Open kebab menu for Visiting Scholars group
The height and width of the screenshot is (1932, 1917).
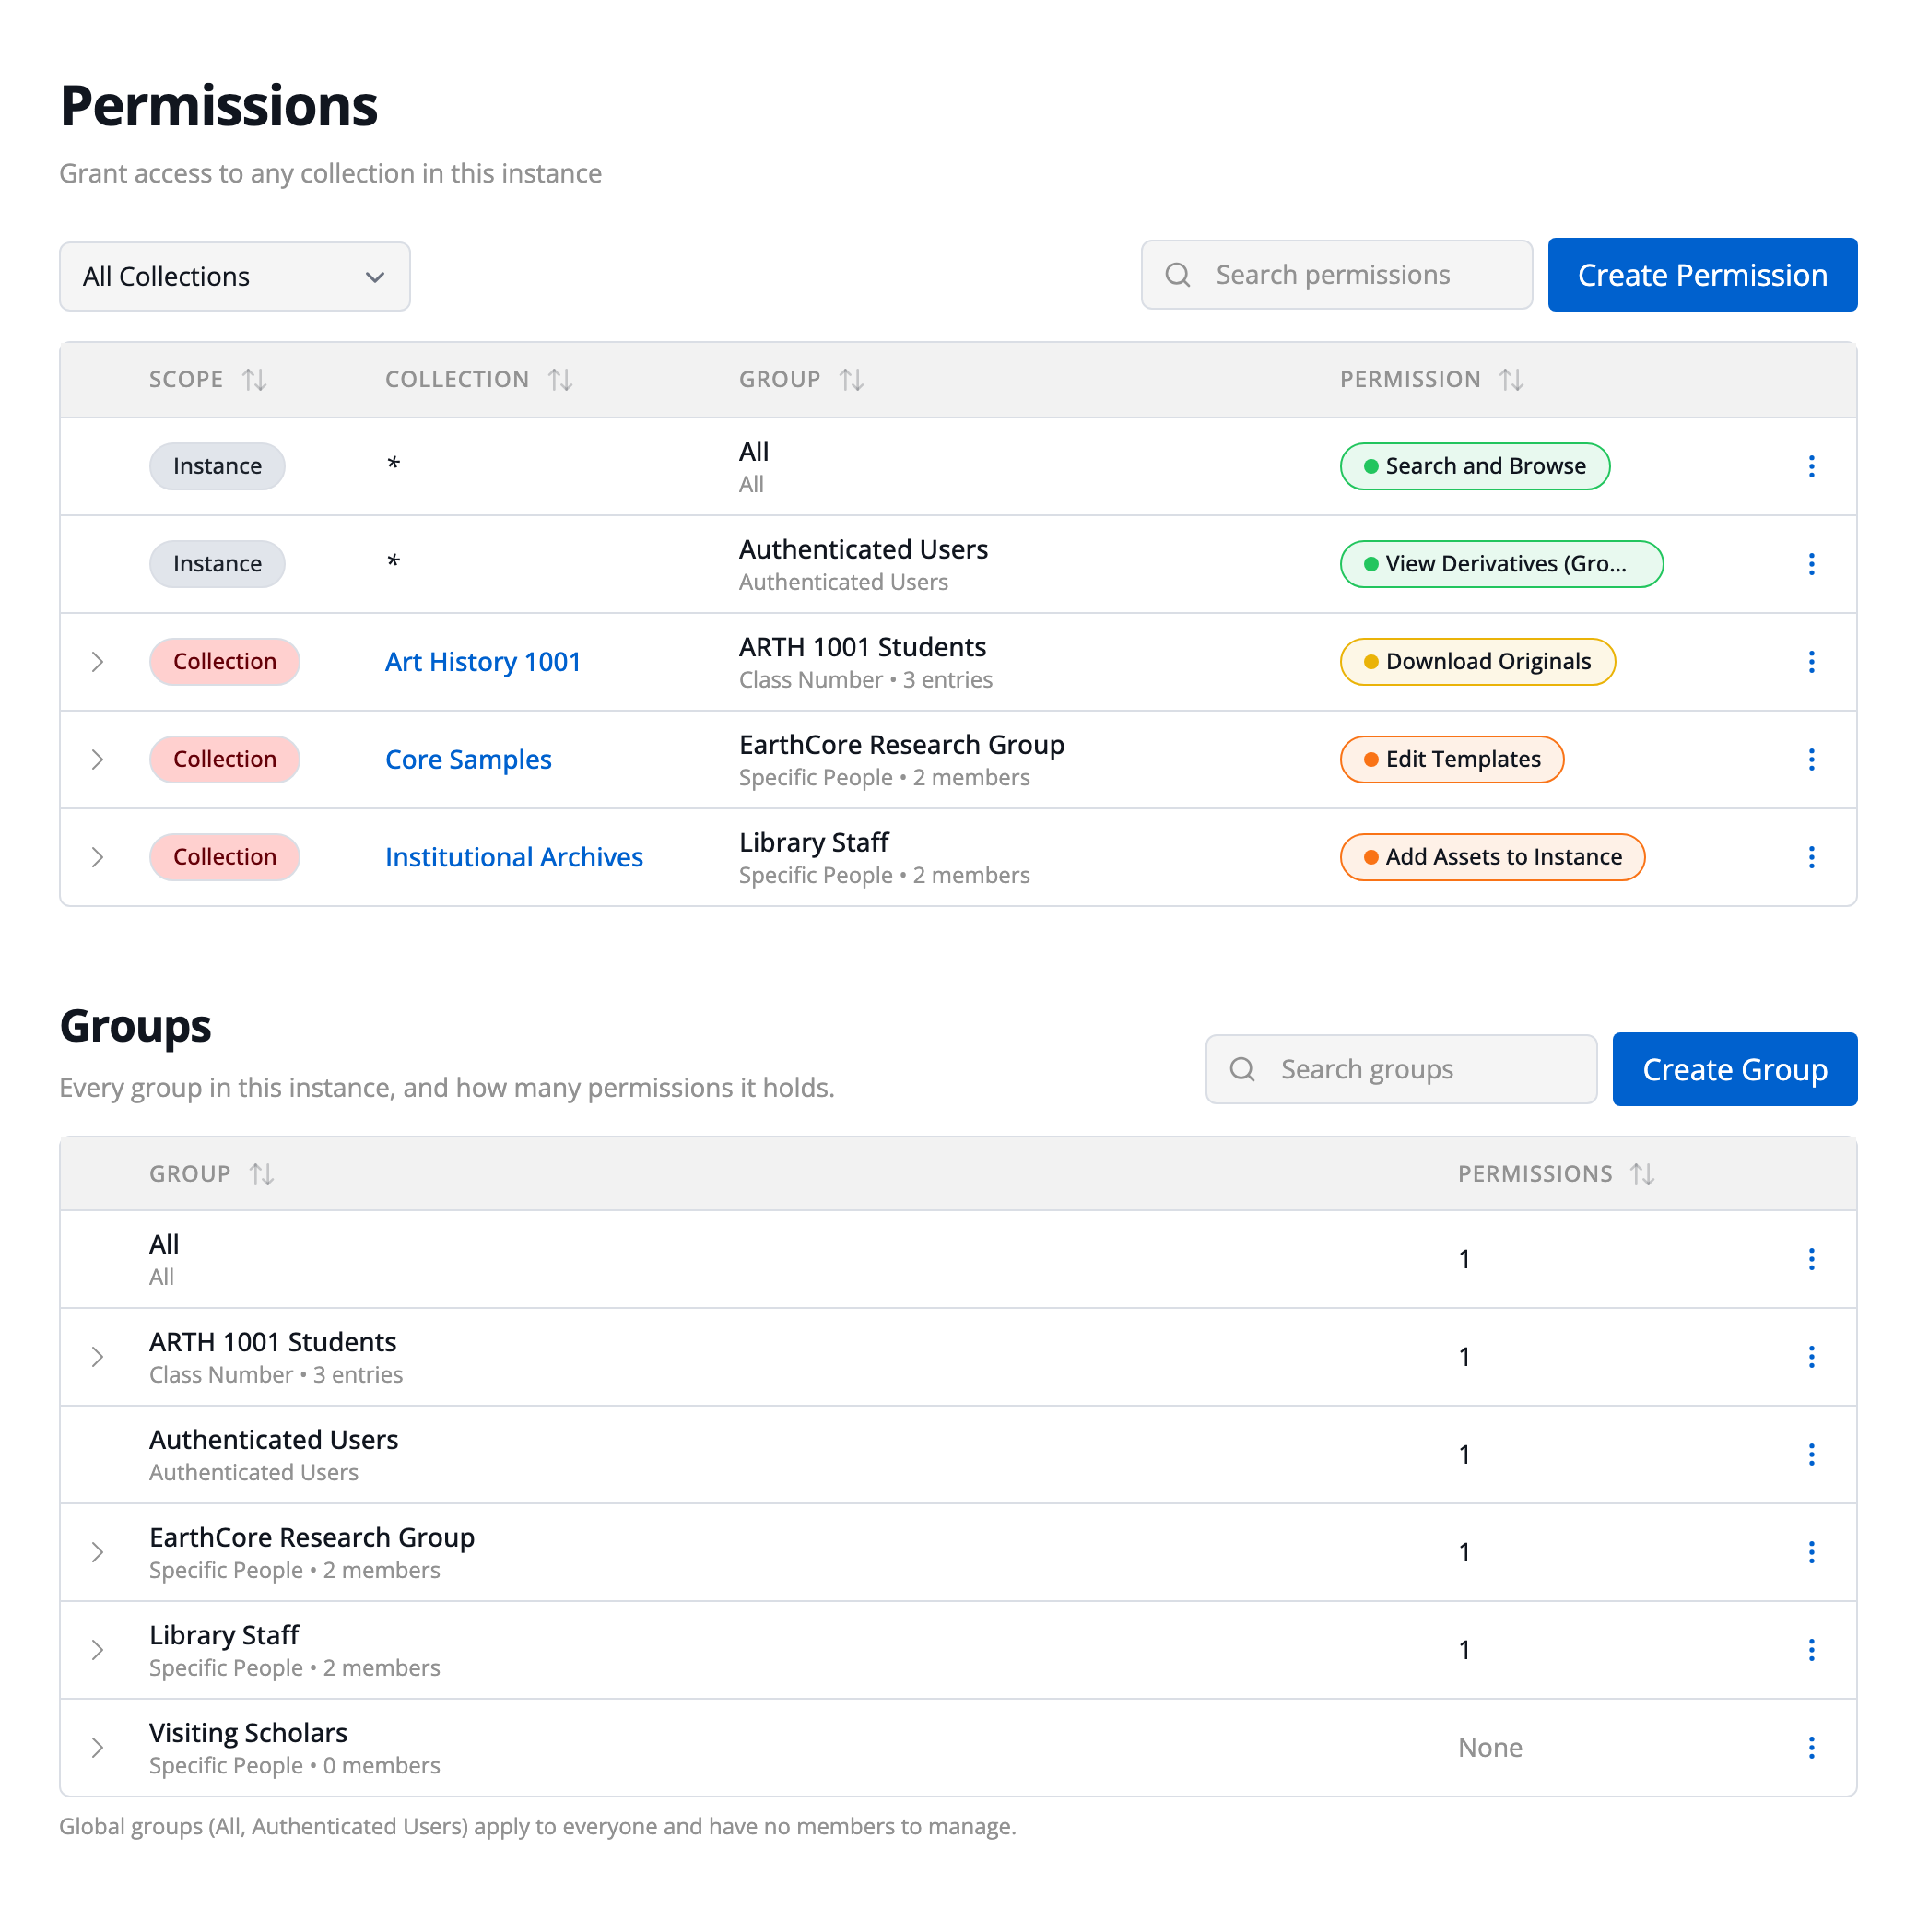1811,1748
